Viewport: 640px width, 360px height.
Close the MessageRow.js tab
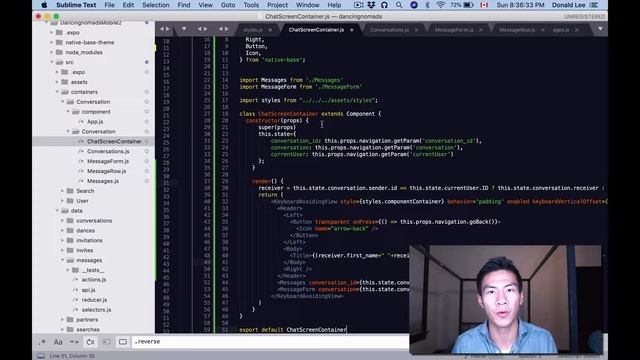(542, 30)
